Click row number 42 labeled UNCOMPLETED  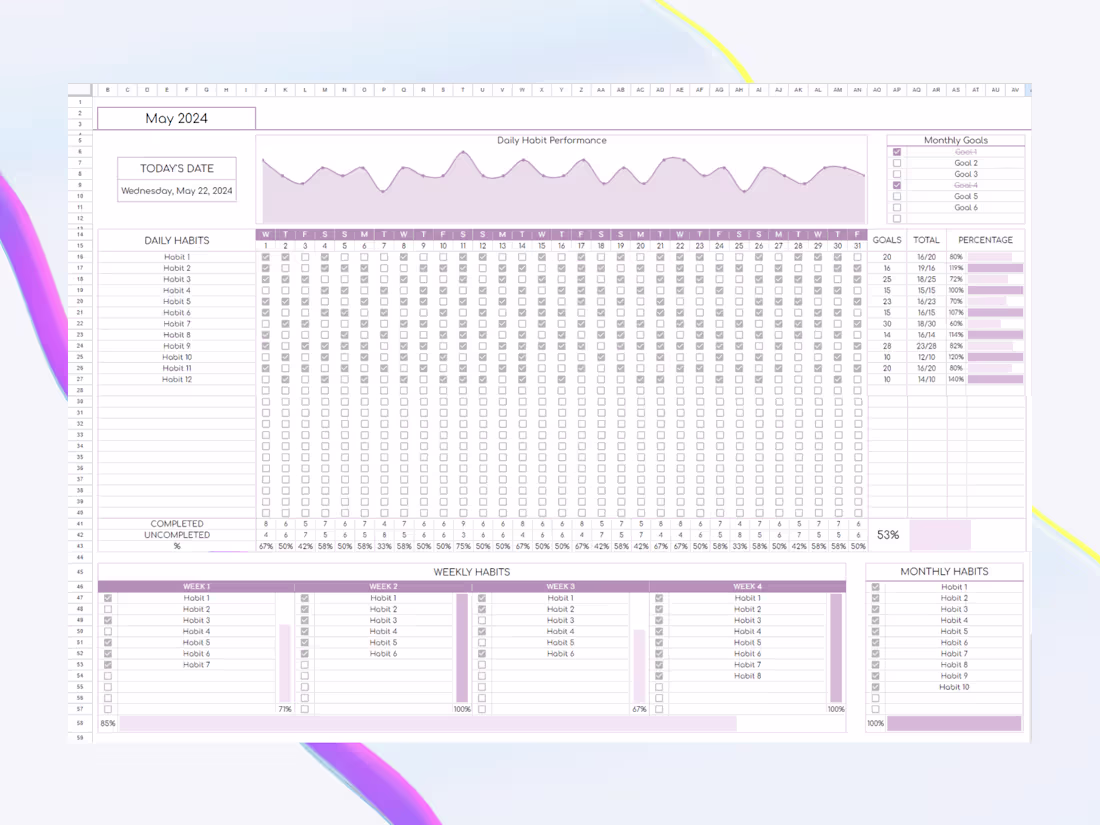79,534
